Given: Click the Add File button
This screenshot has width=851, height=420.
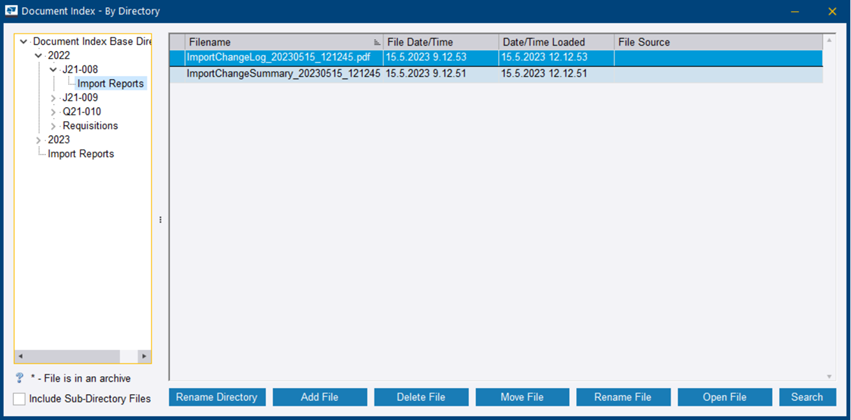Looking at the screenshot, I should click(x=319, y=397).
